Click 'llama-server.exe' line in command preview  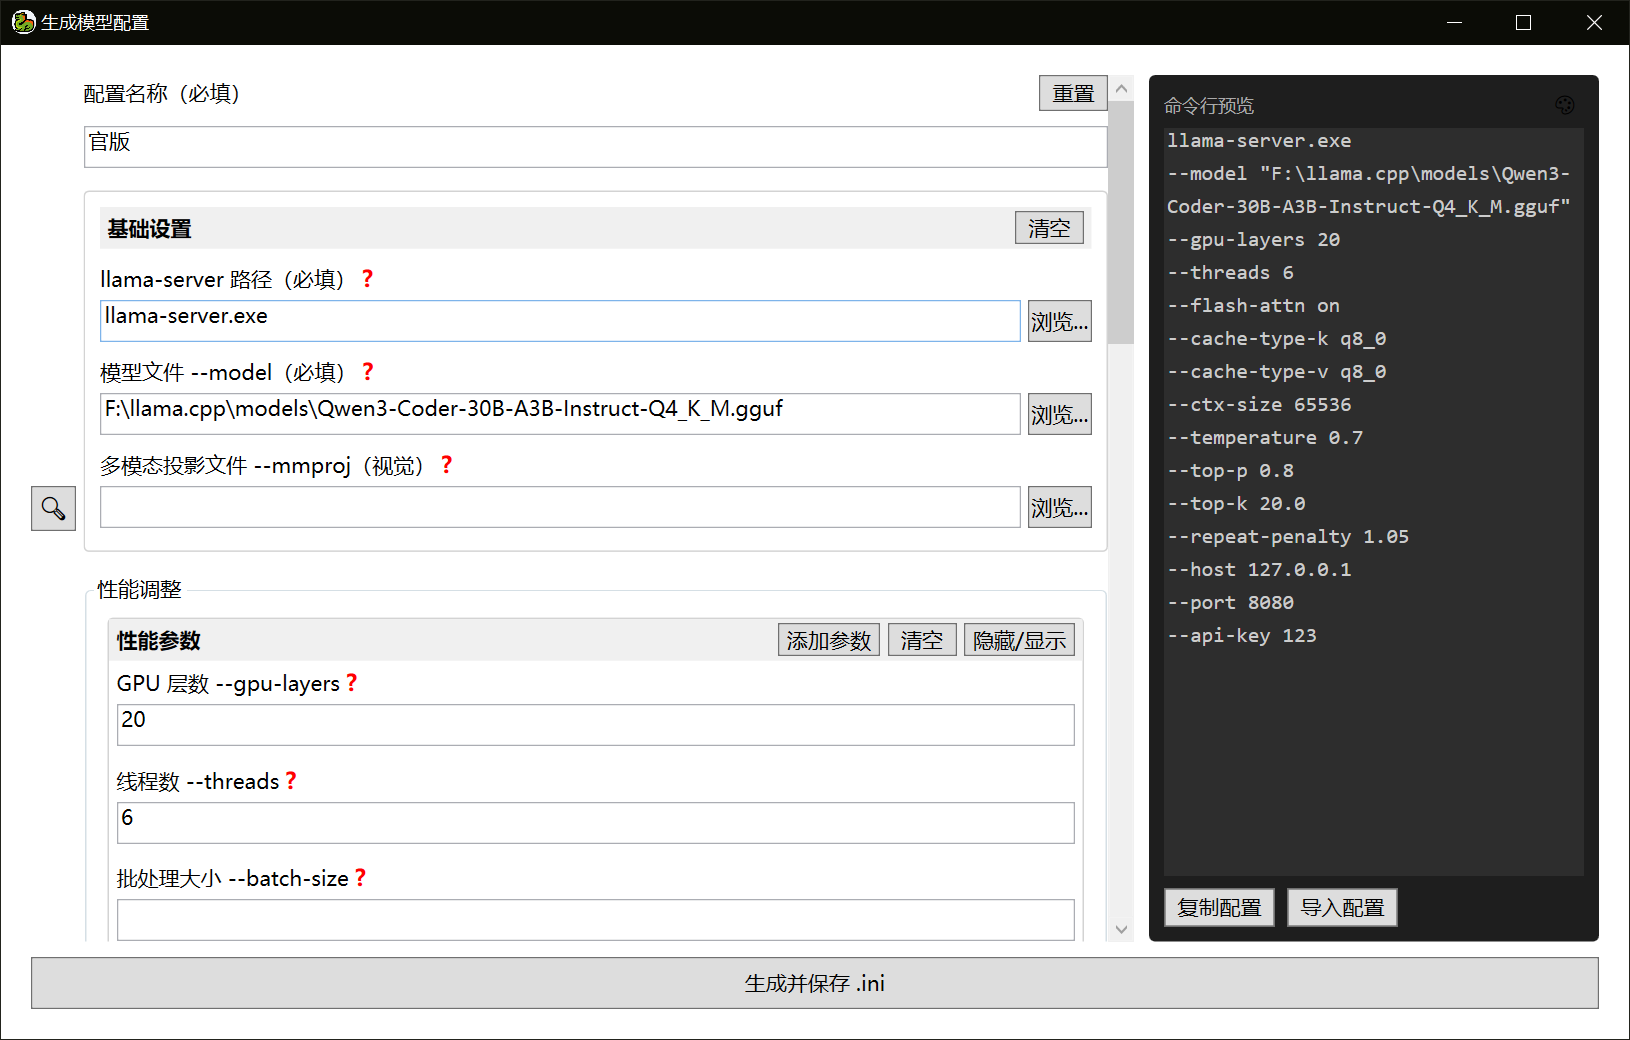1259,141
